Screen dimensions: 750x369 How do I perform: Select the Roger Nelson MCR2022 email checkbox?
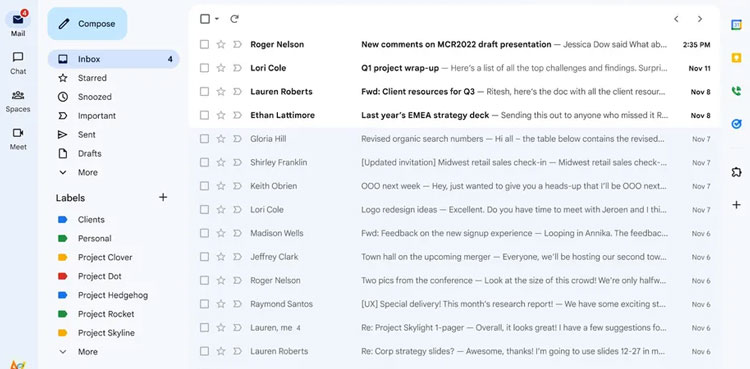tap(204, 44)
